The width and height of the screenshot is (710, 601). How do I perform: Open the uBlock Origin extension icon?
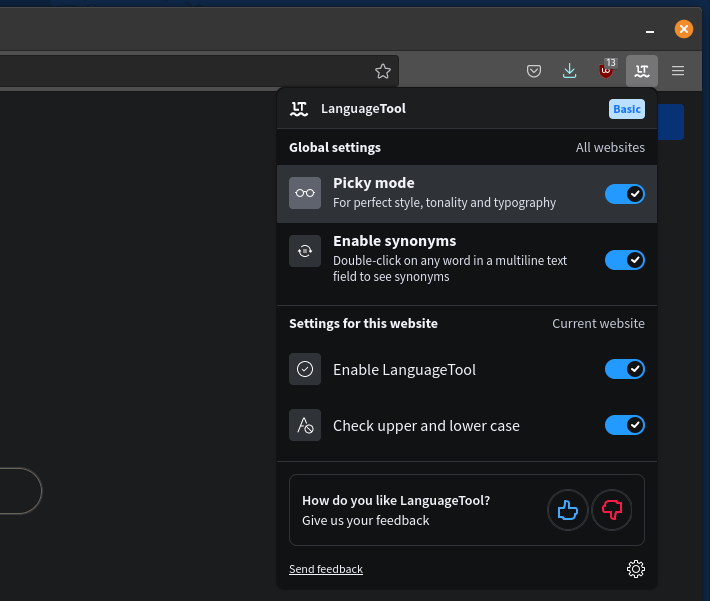pyautogui.click(x=606, y=71)
